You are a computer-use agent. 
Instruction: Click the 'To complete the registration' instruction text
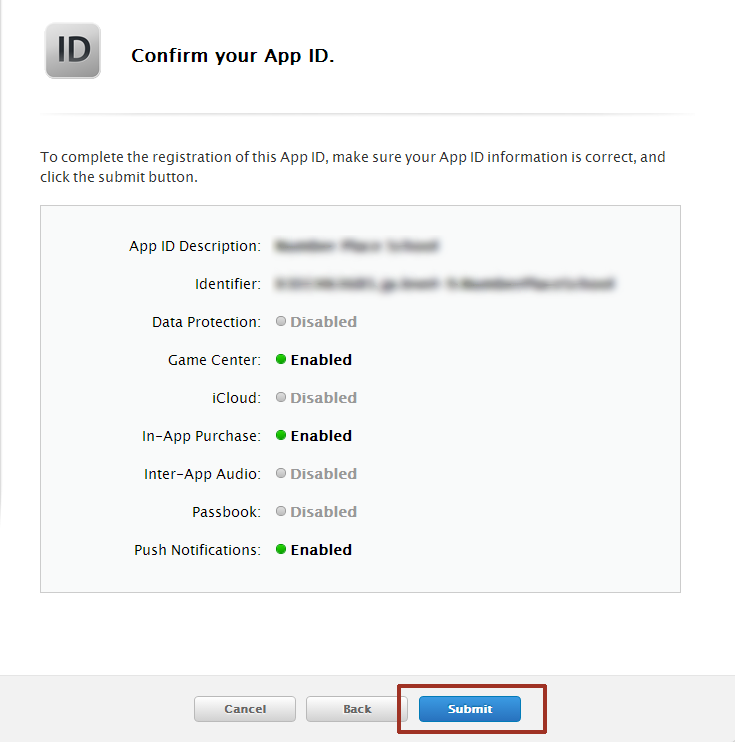353,167
